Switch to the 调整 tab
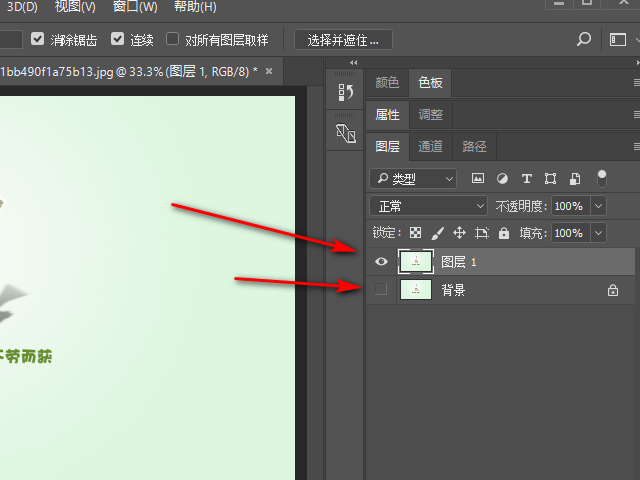Viewport: 640px width, 480px height. [x=431, y=114]
